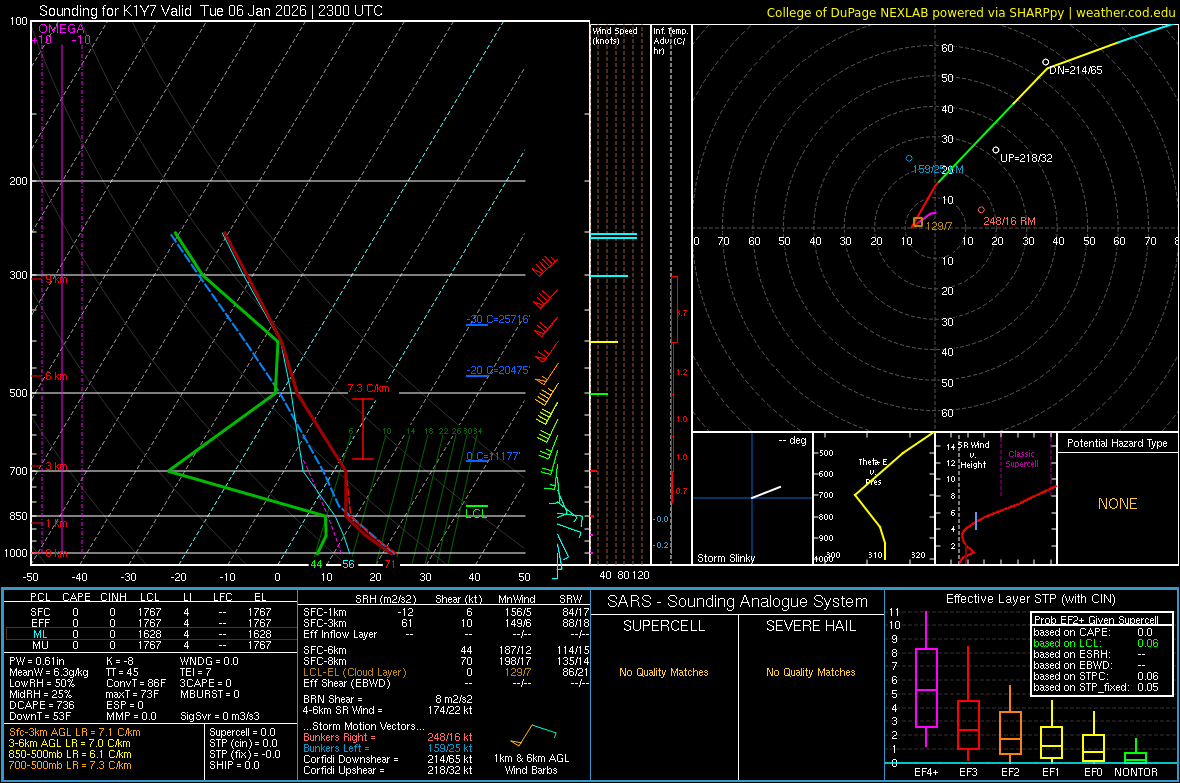Click the 0 C=11177' freezing level label

tap(493, 456)
